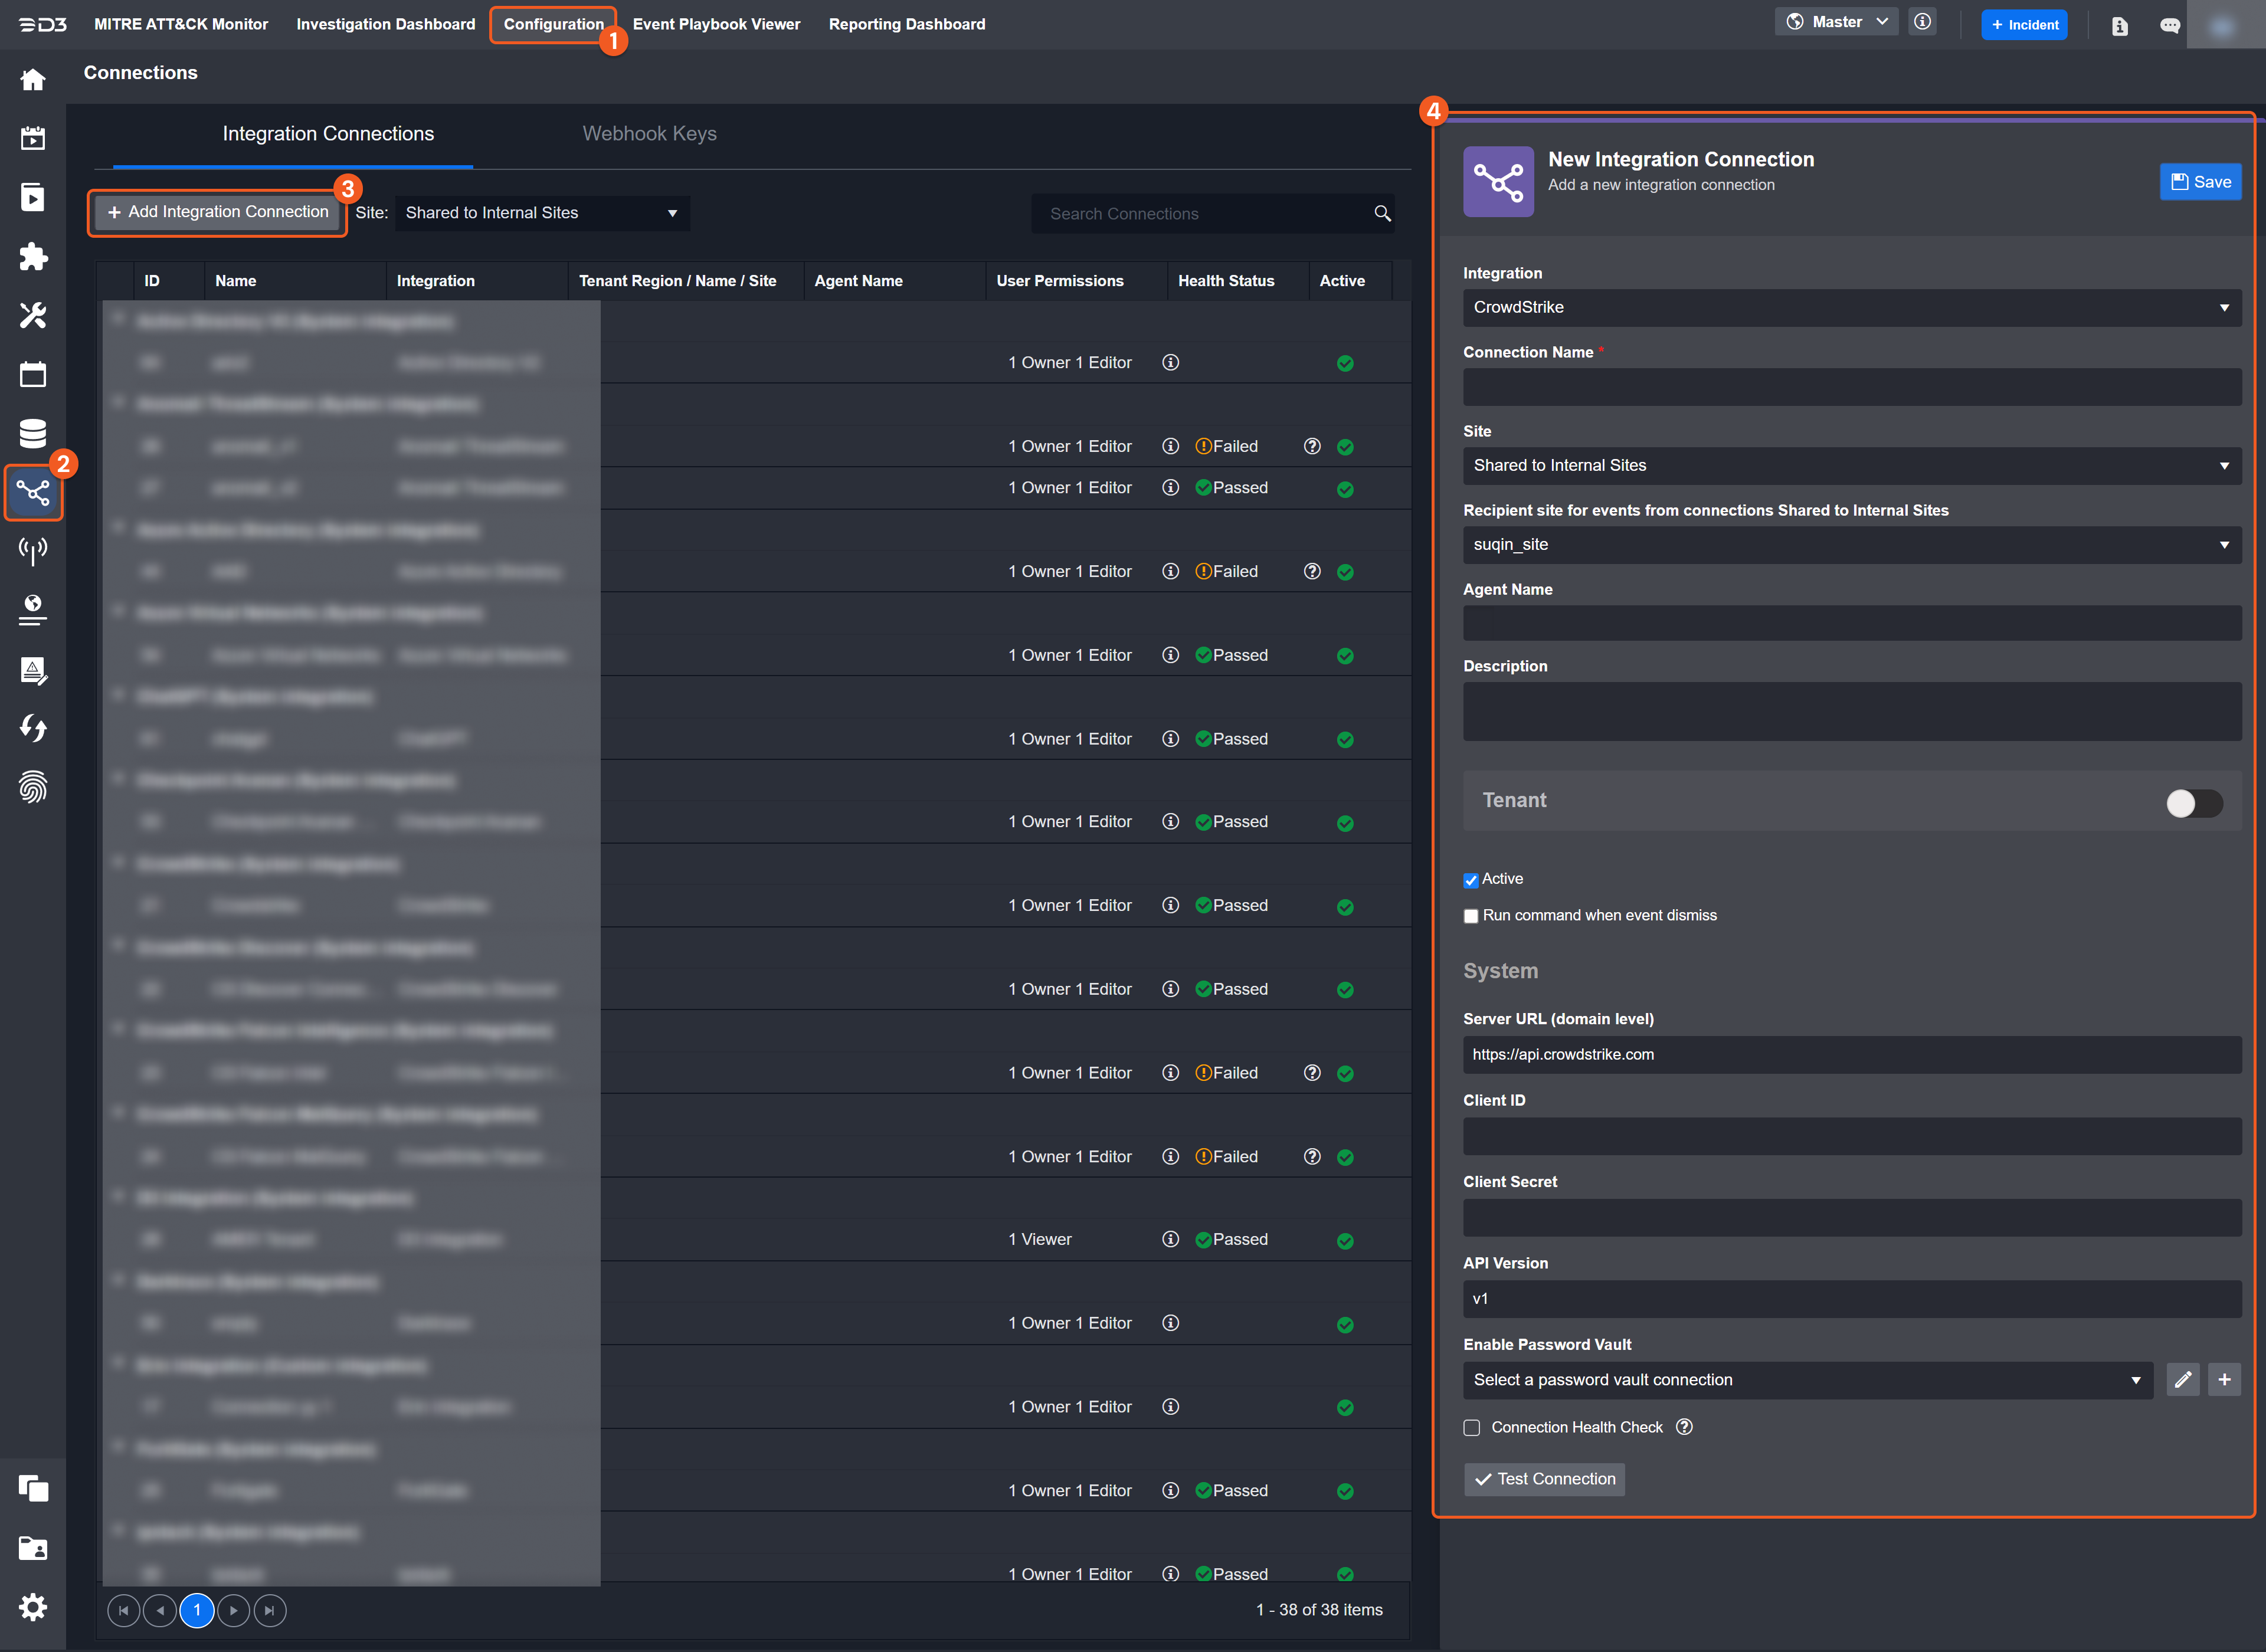This screenshot has width=2266, height=1652.
Task: Click the Test Connection button
Action: tap(1544, 1479)
